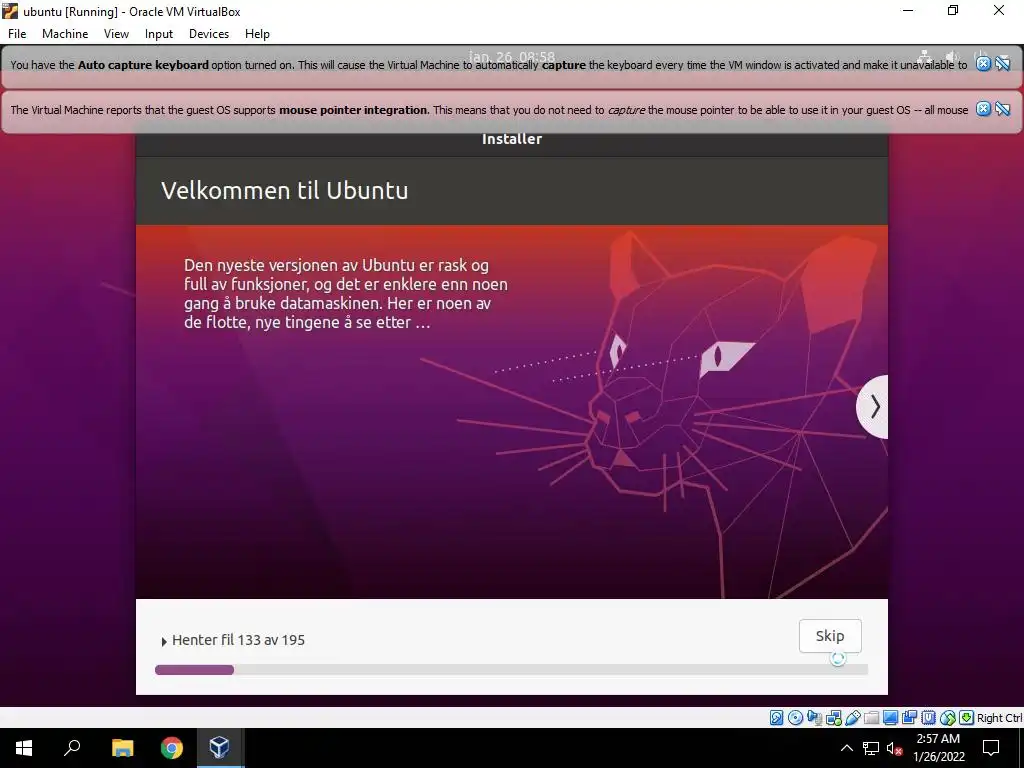Click the shared folders indicator in VirtualBox status bar
Image resolution: width=1024 pixels, height=768 pixels.
point(871,718)
